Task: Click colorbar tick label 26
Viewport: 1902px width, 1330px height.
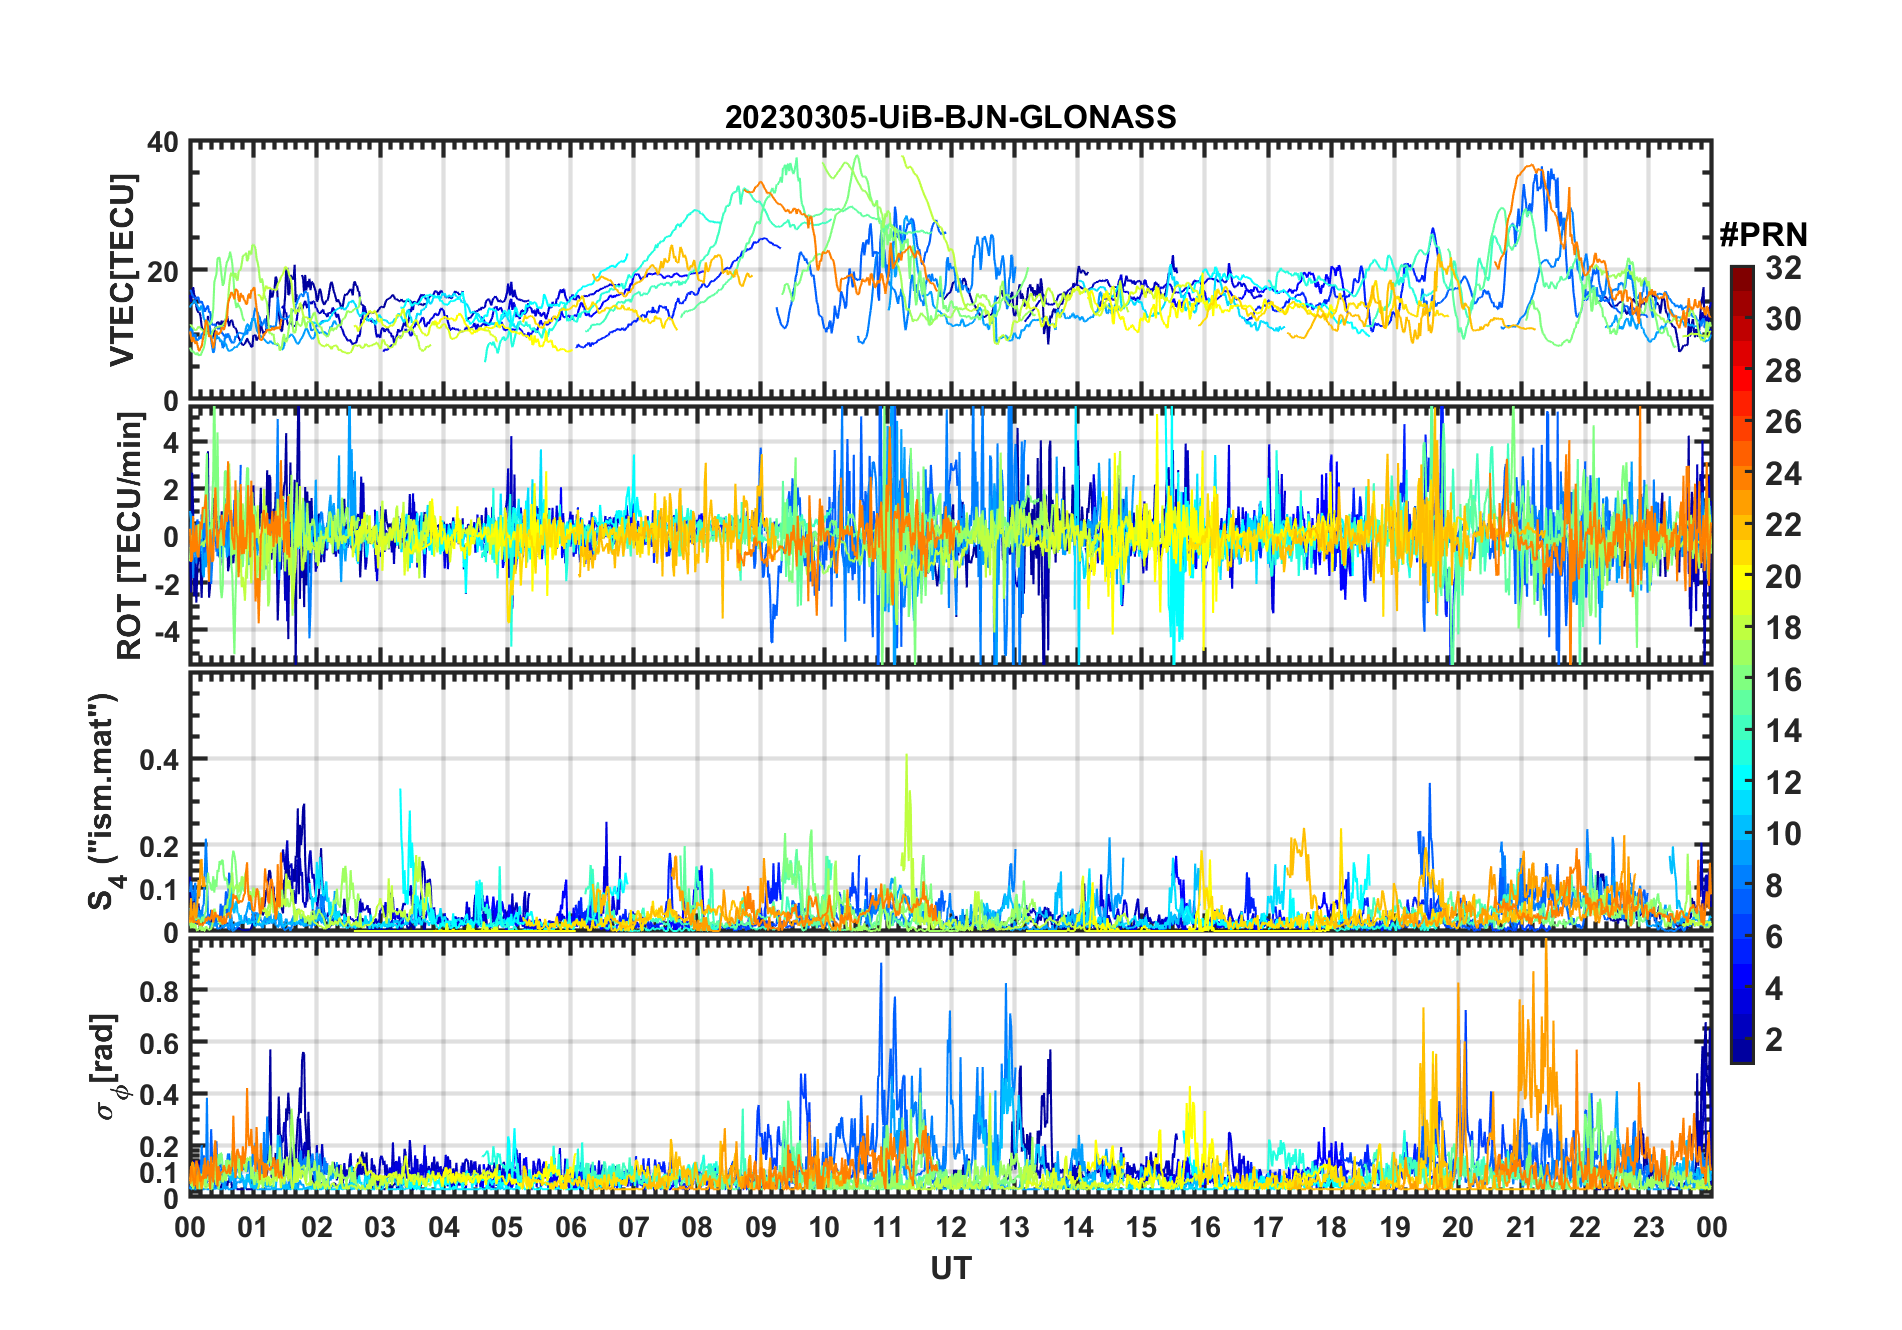Action: [1782, 422]
